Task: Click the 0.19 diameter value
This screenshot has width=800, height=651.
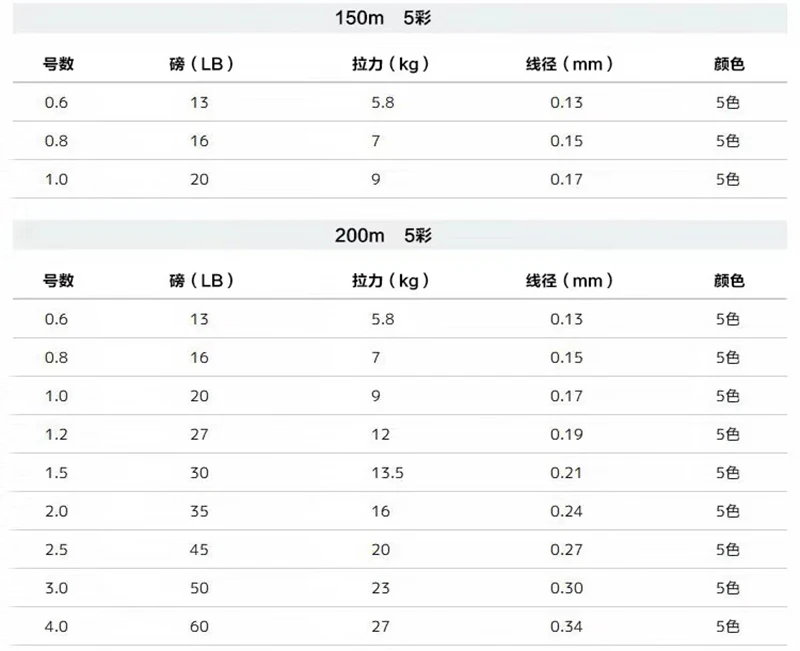Action: (566, 435)
